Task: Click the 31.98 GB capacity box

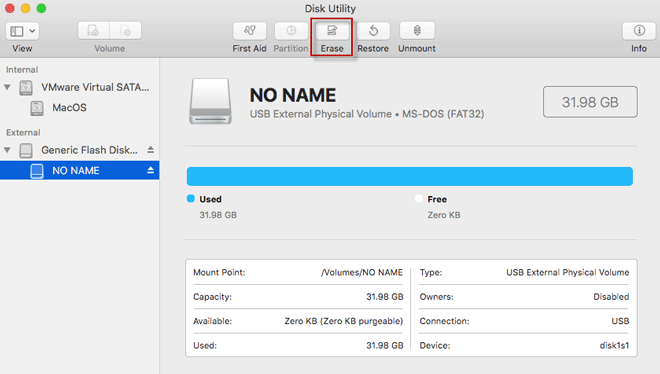Action: click(x=590, y=102)
